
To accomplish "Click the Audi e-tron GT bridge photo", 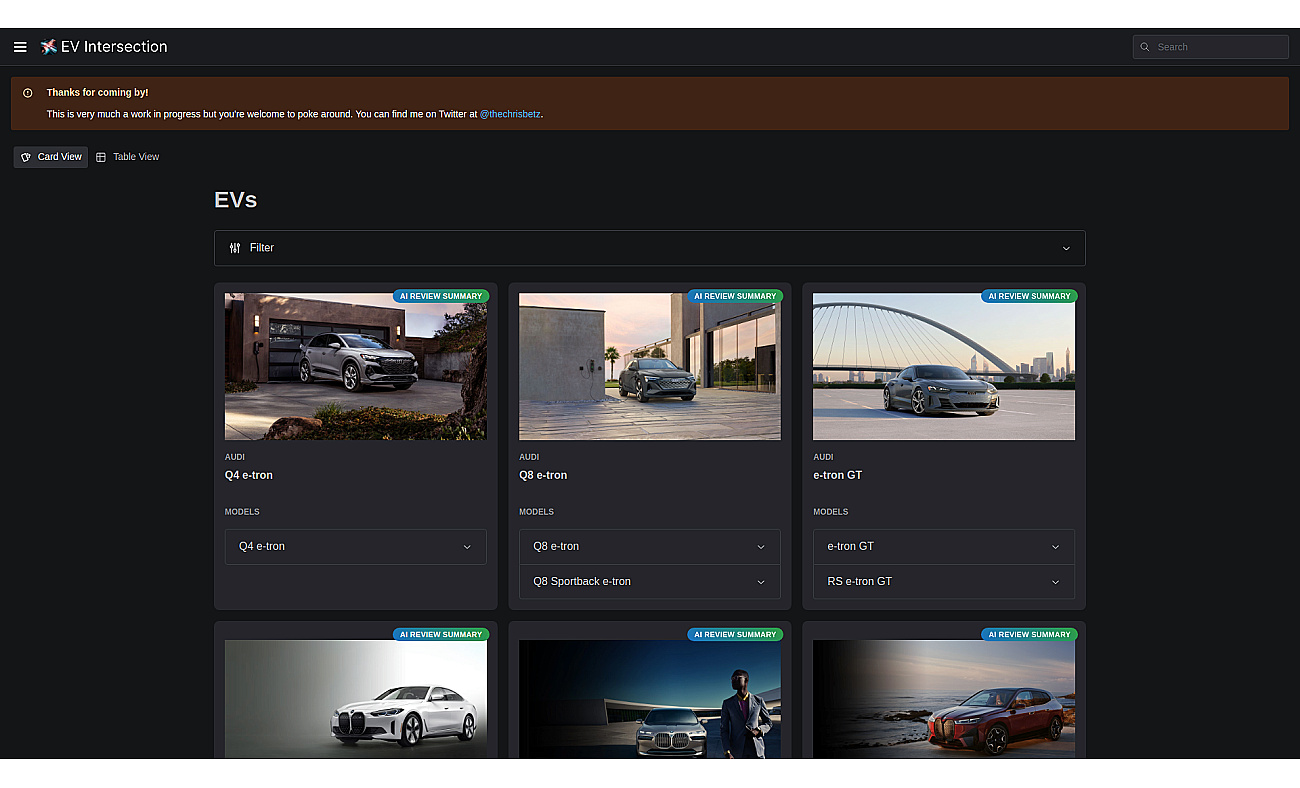I will (944, 366).
